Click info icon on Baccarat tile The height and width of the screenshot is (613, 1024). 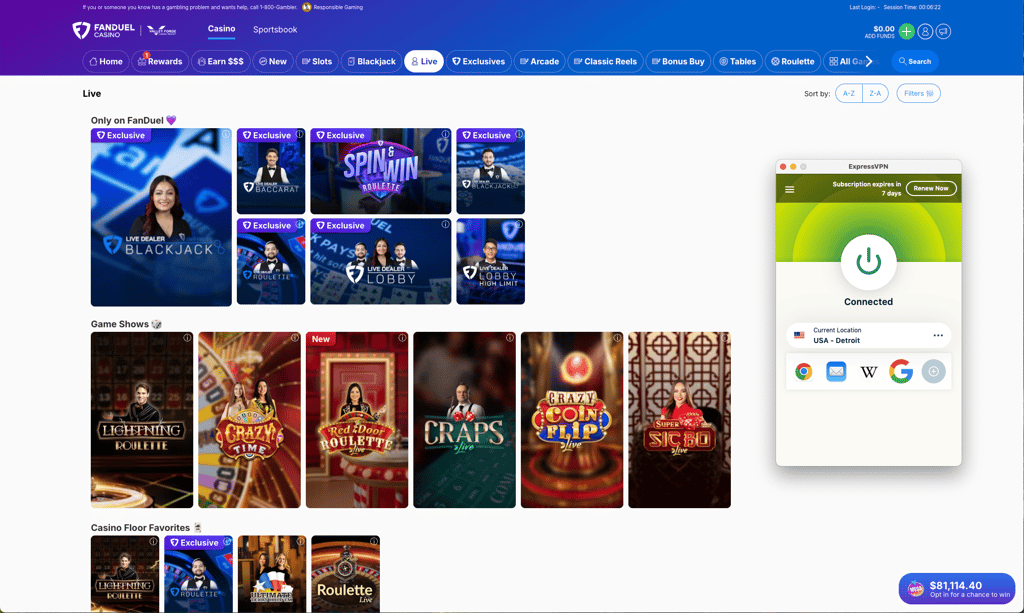[300, 134]
